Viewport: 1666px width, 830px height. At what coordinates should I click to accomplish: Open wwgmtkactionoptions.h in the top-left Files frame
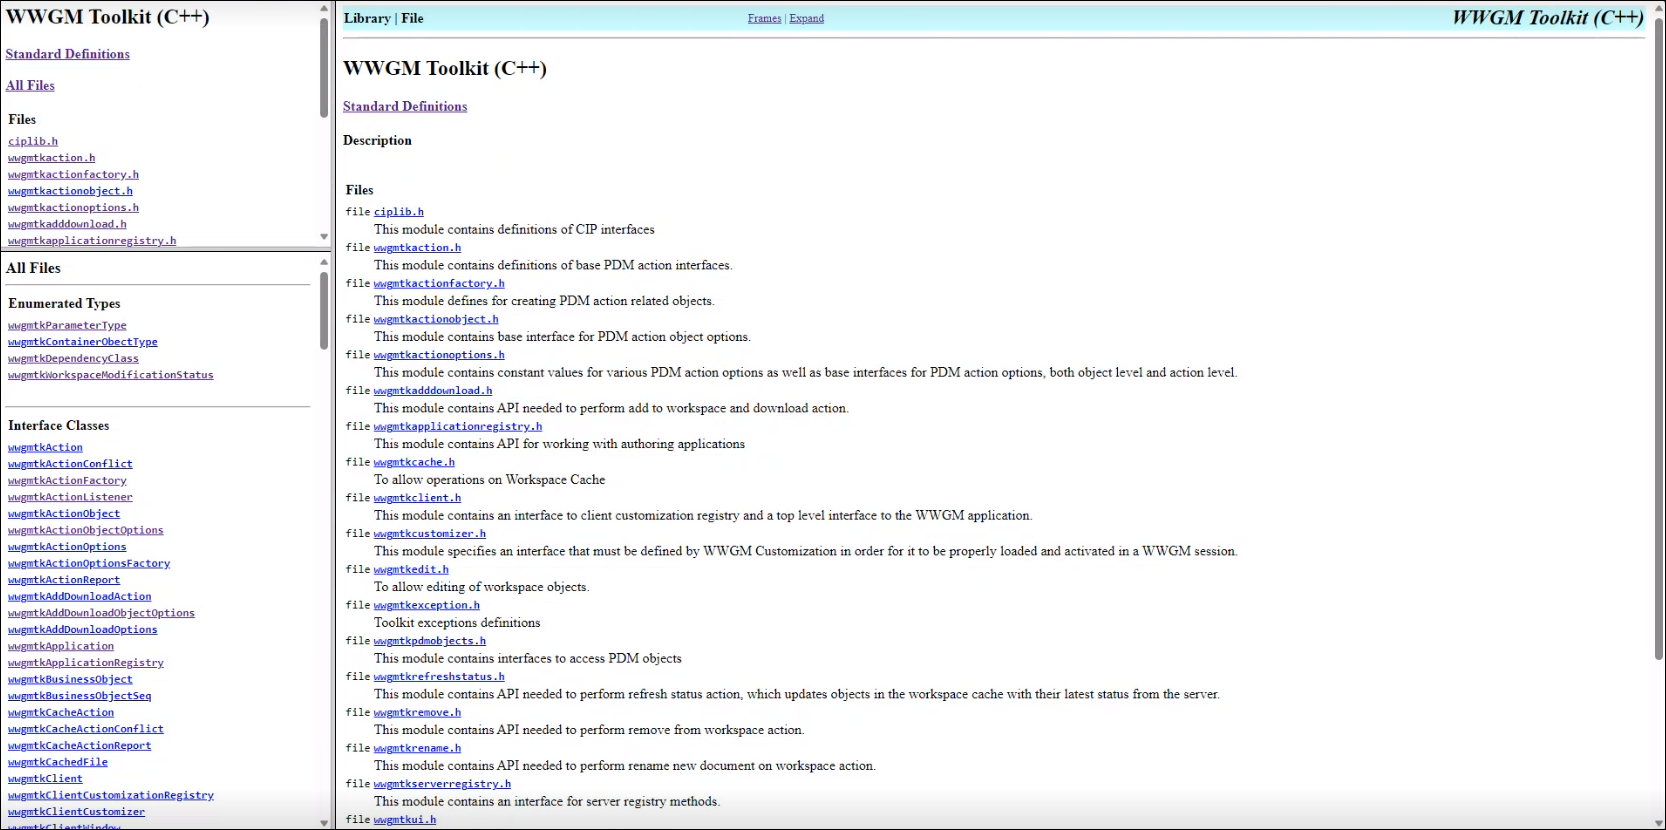[x=73, y=208]
